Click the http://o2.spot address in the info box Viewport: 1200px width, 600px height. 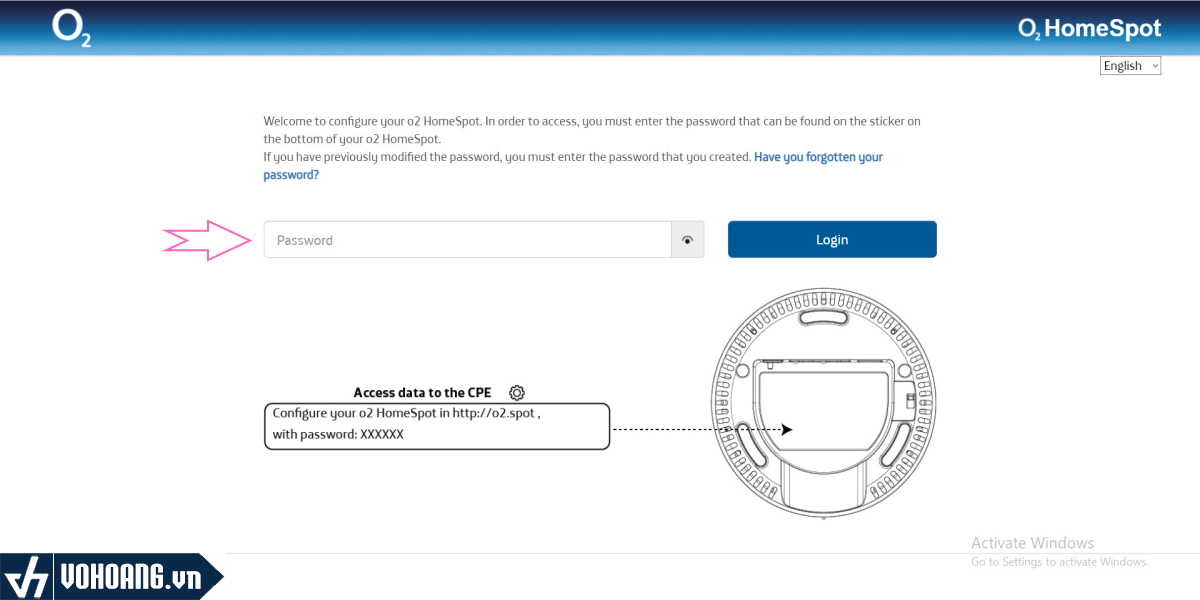point(495,412)
